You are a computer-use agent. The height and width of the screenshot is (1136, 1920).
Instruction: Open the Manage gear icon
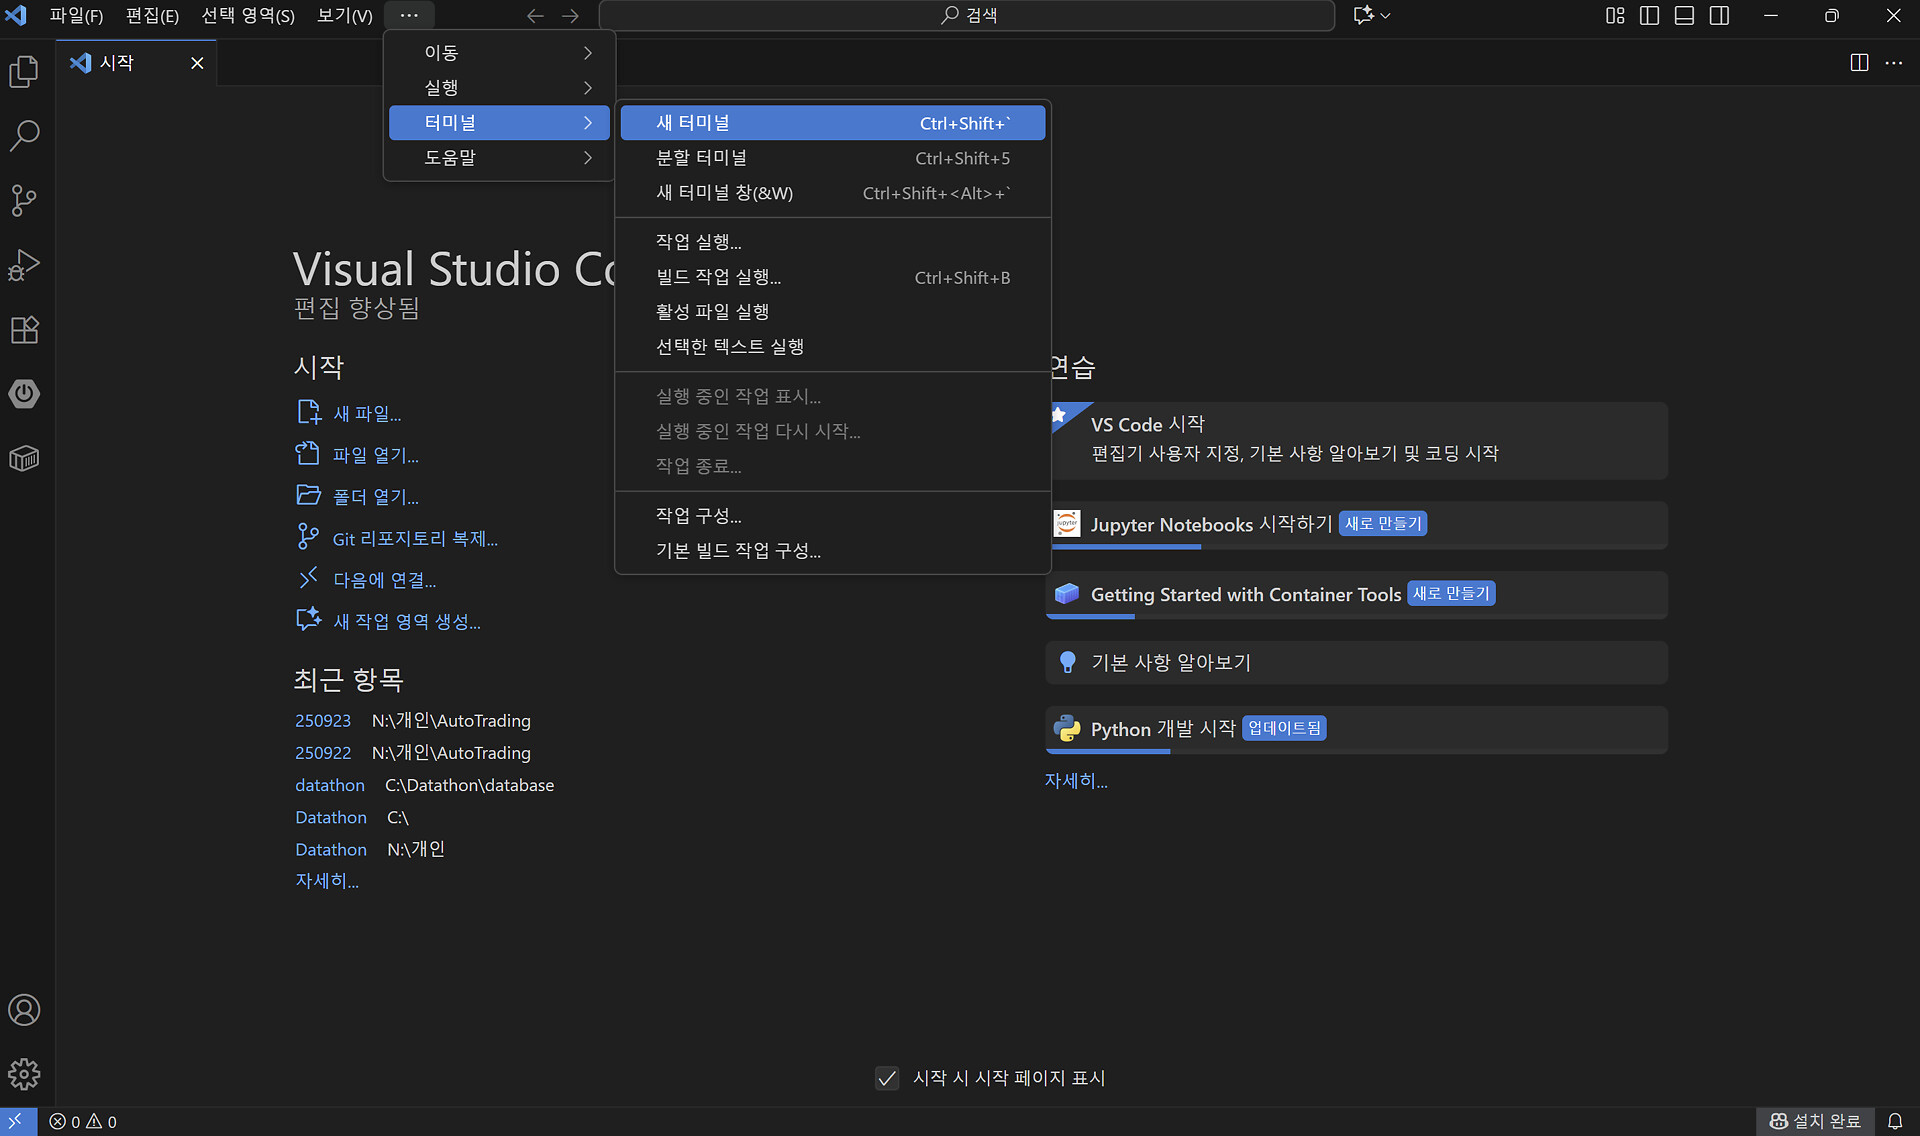coord(24,1075)
